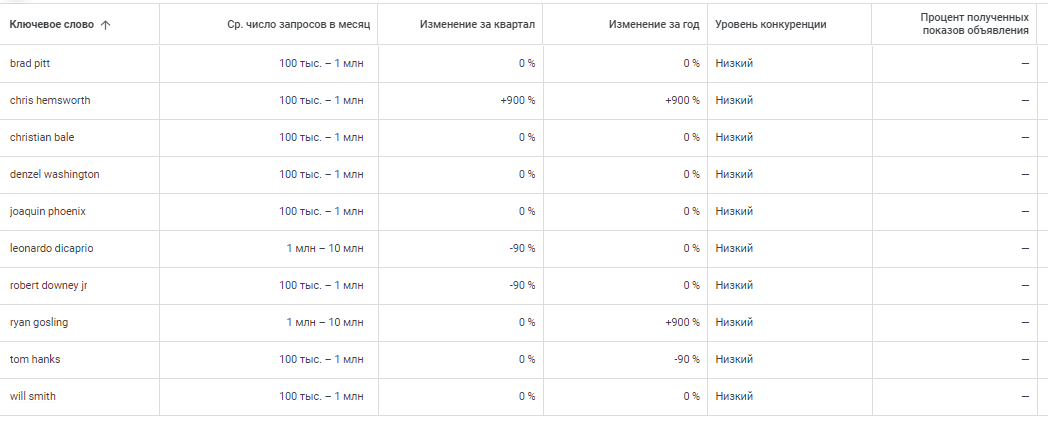Click the Ключевое слово header text

52,24
